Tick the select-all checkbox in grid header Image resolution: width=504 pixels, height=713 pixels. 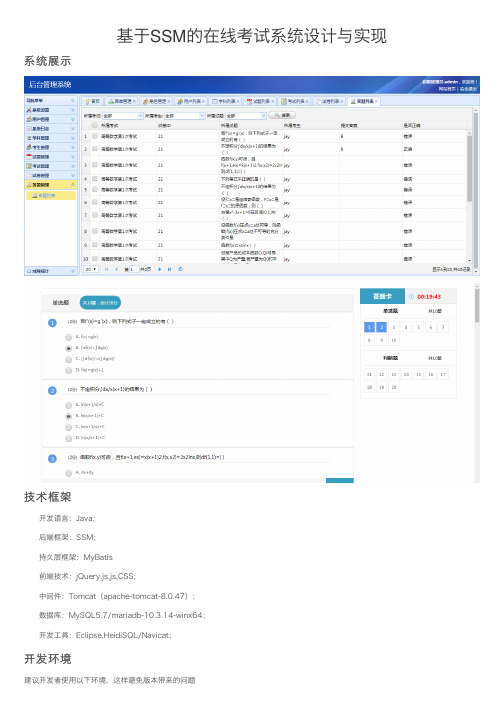click(95, 125)
